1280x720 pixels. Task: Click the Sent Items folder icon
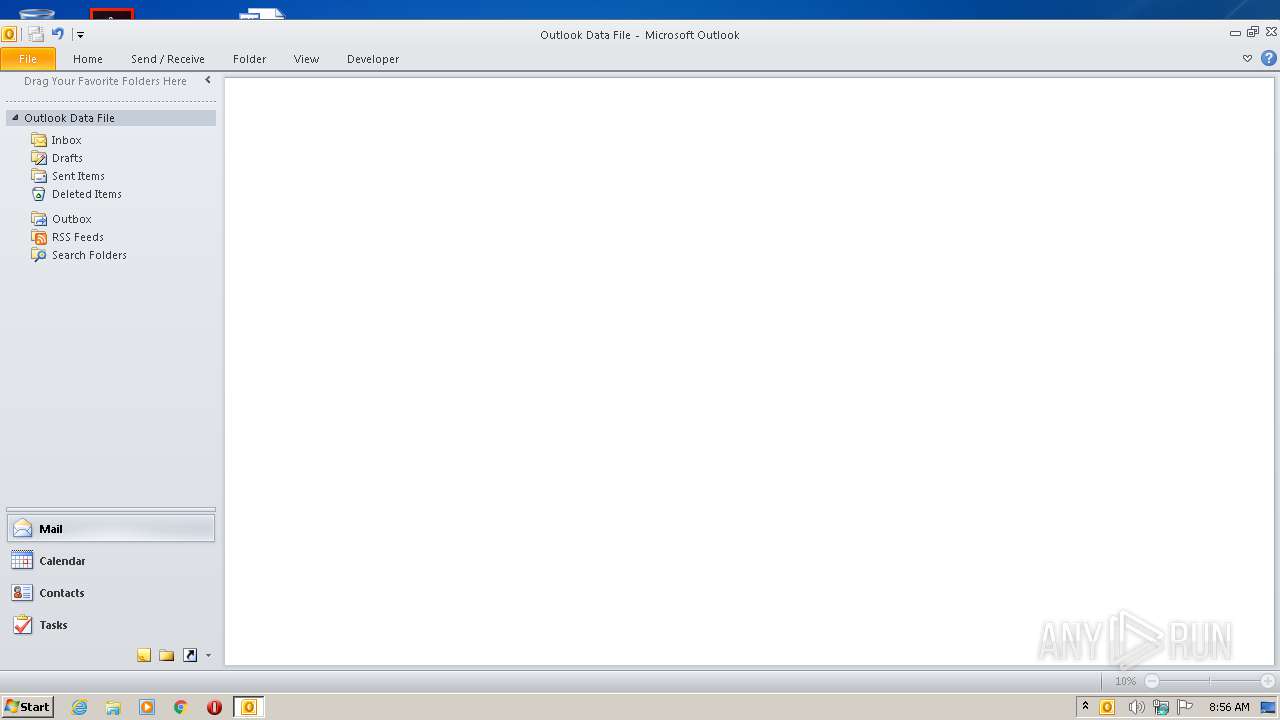tap(39, 176)
